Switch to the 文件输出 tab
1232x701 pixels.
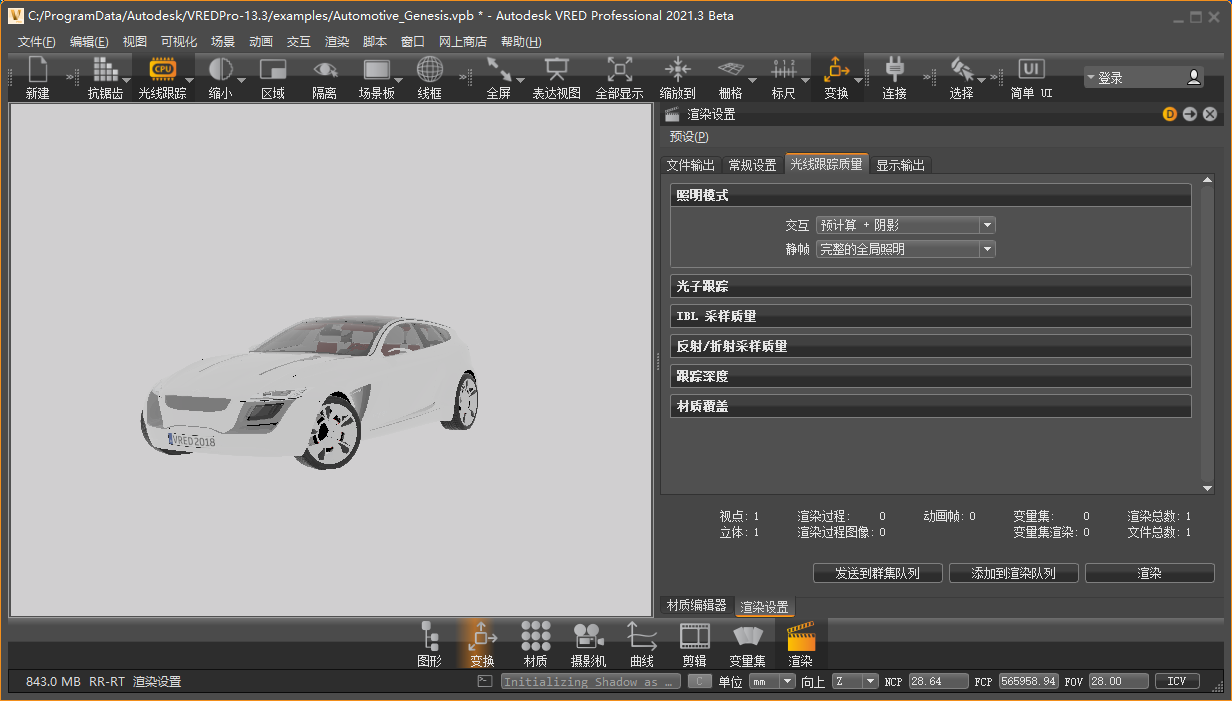click(691, 165)
